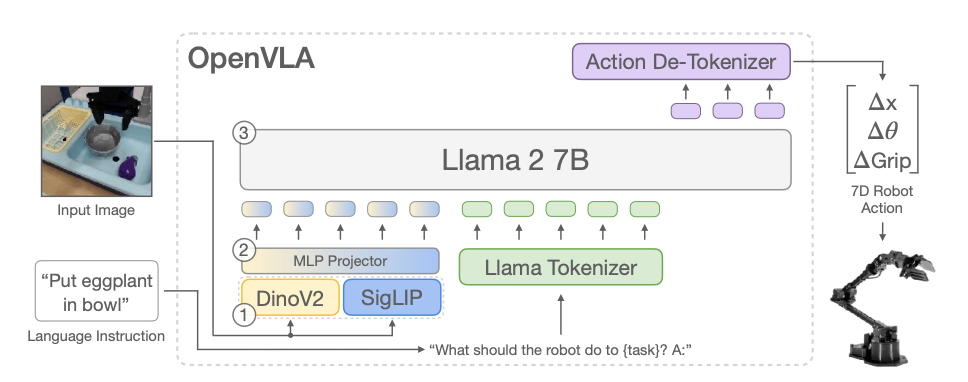Select the DinoV2 encoder box
The image size is (968, 382).
pos(290,297)
